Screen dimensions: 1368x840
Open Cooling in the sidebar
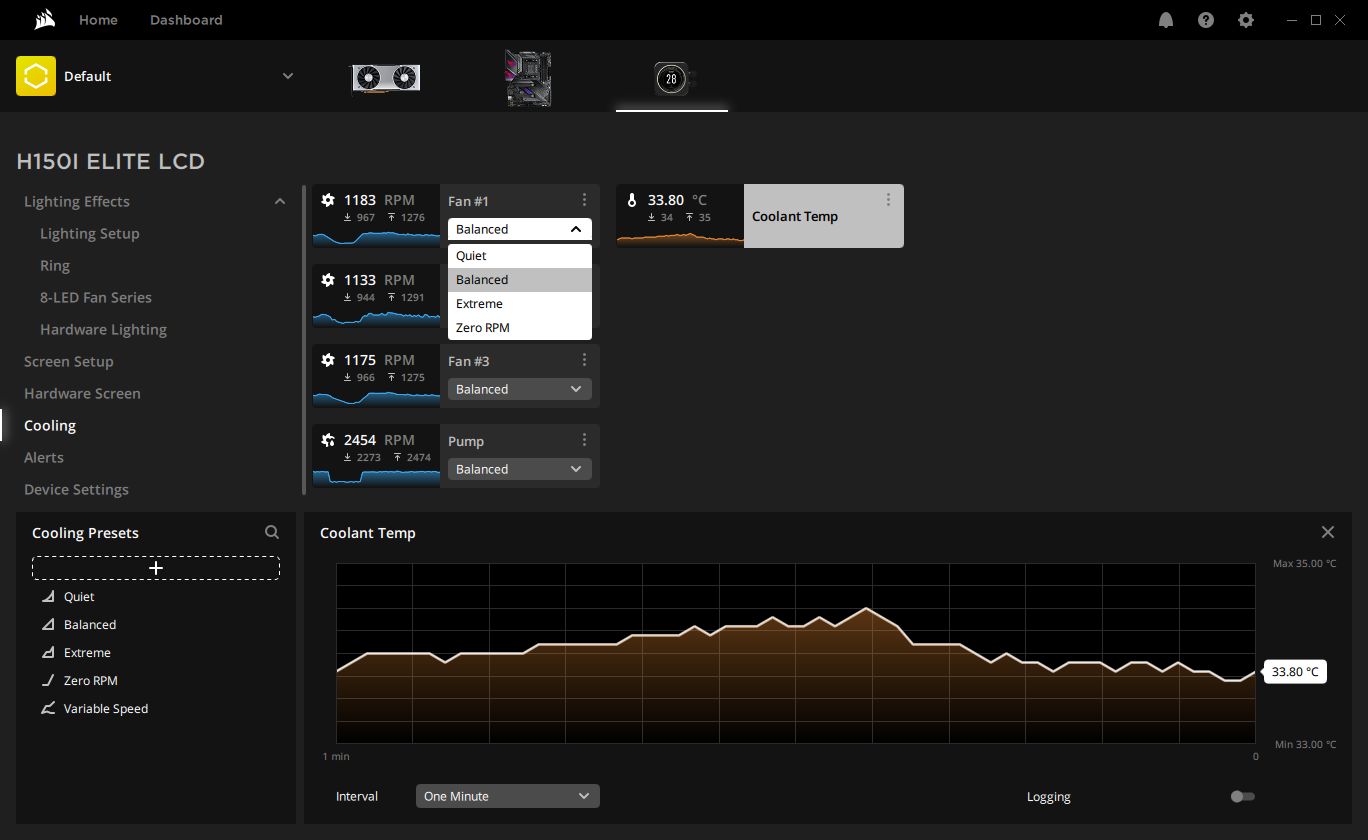click(x=50, y=425)
